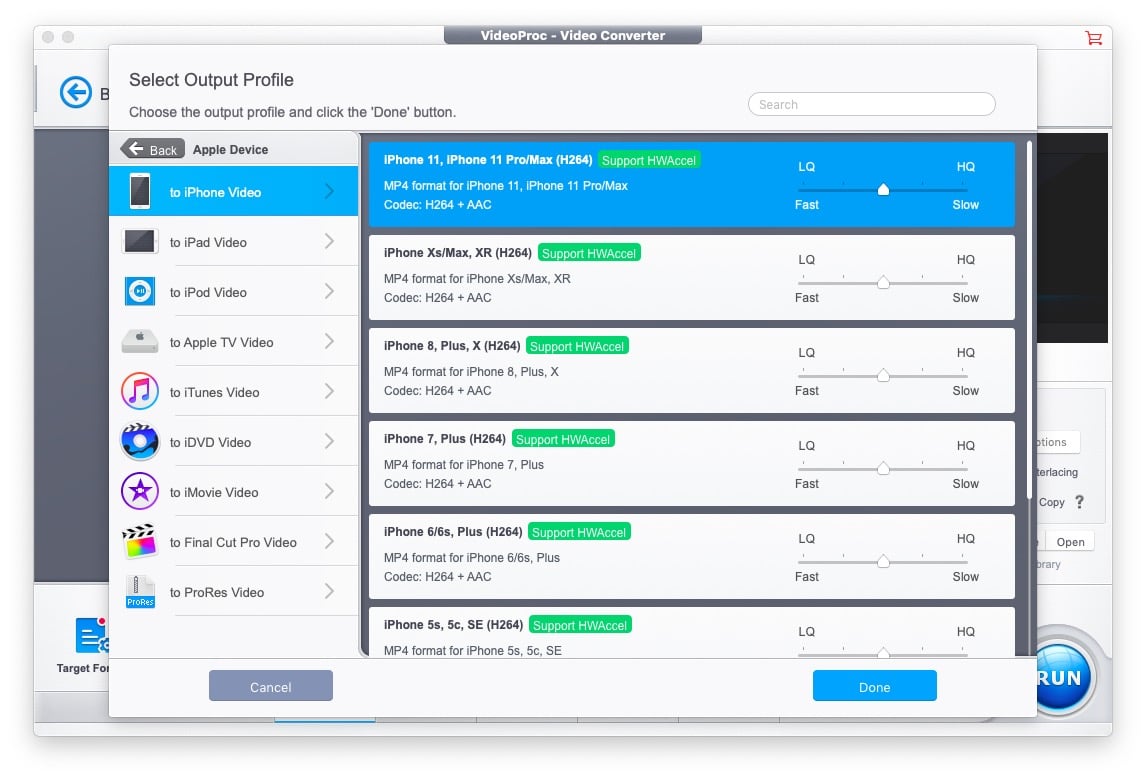Click Support HWAccel badge on iPhone 8 profile

(x=577, y=345)
